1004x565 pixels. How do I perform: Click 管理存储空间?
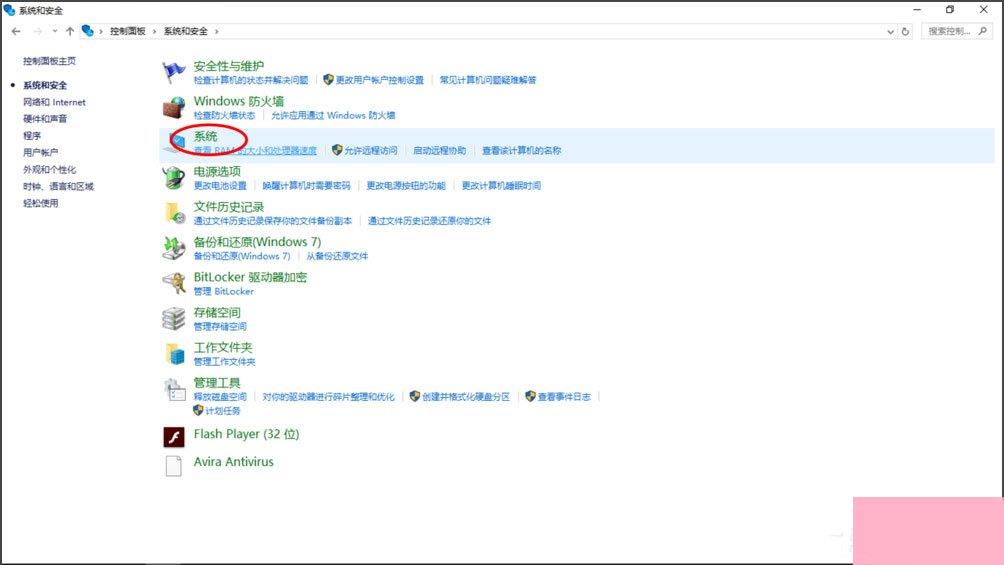[220, 327]
